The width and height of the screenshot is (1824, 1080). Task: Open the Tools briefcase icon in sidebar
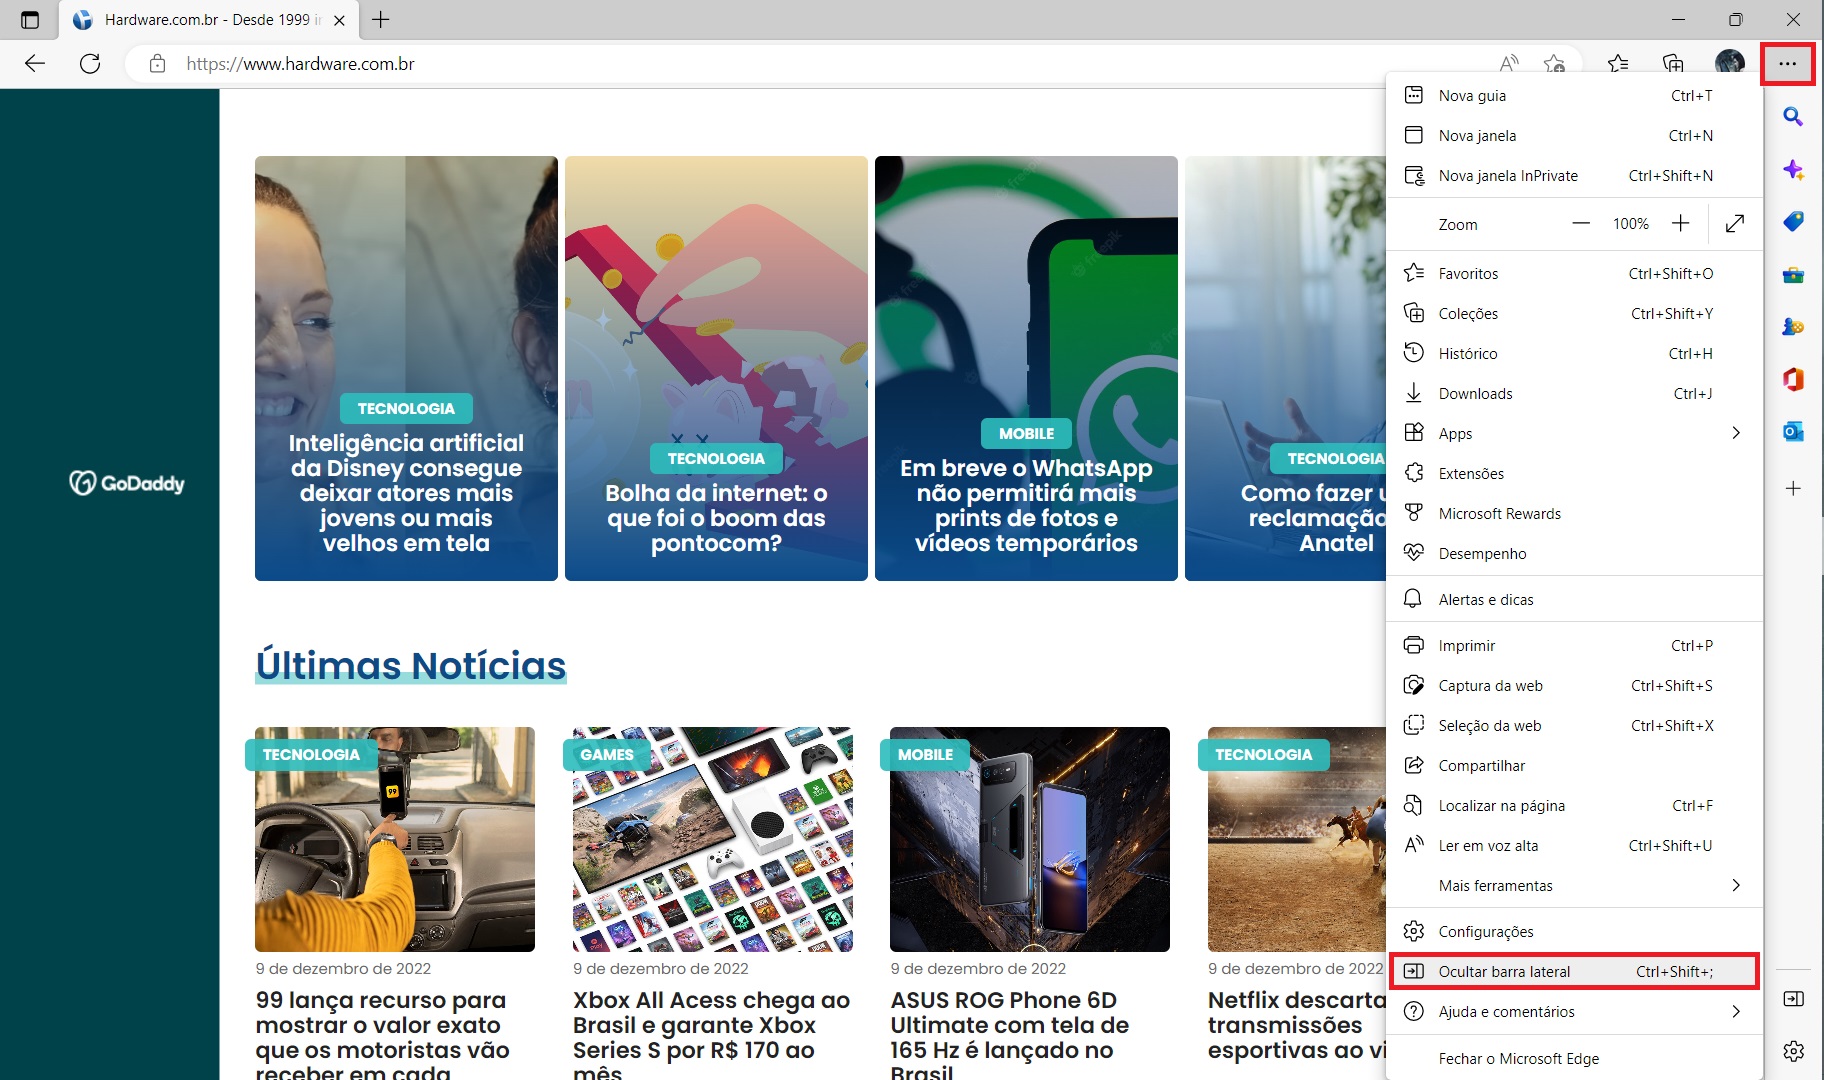pos(1793,275)
